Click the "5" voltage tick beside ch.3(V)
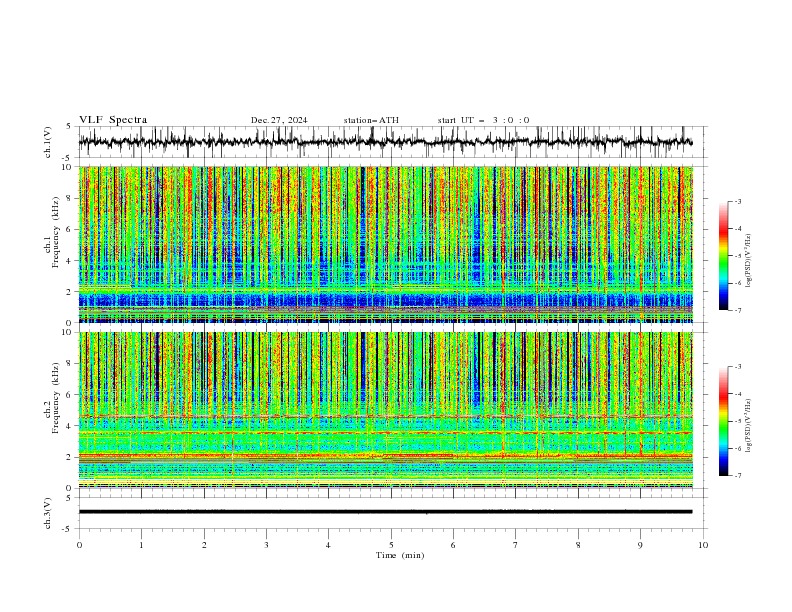The height and width of the screenshot is (612, 792). click(x=69, y=498)
